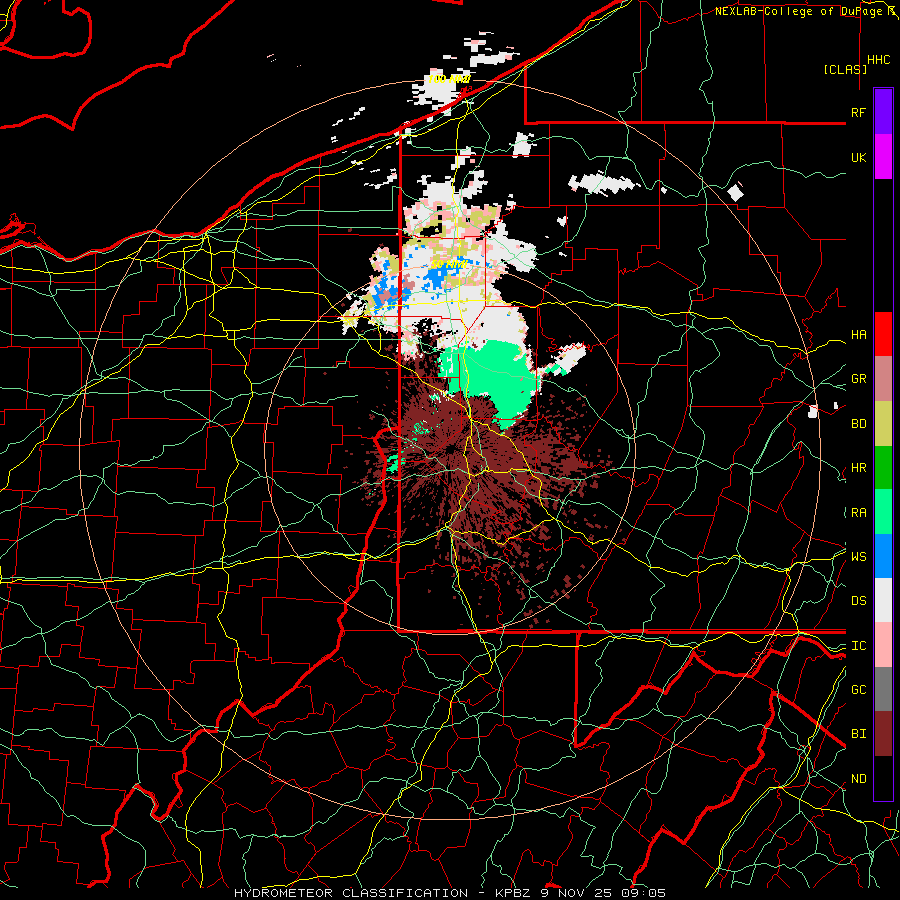Screen dimensions: 900x900
Task: Click the blue WS legend swatch
Action: [x=883, y=556]
